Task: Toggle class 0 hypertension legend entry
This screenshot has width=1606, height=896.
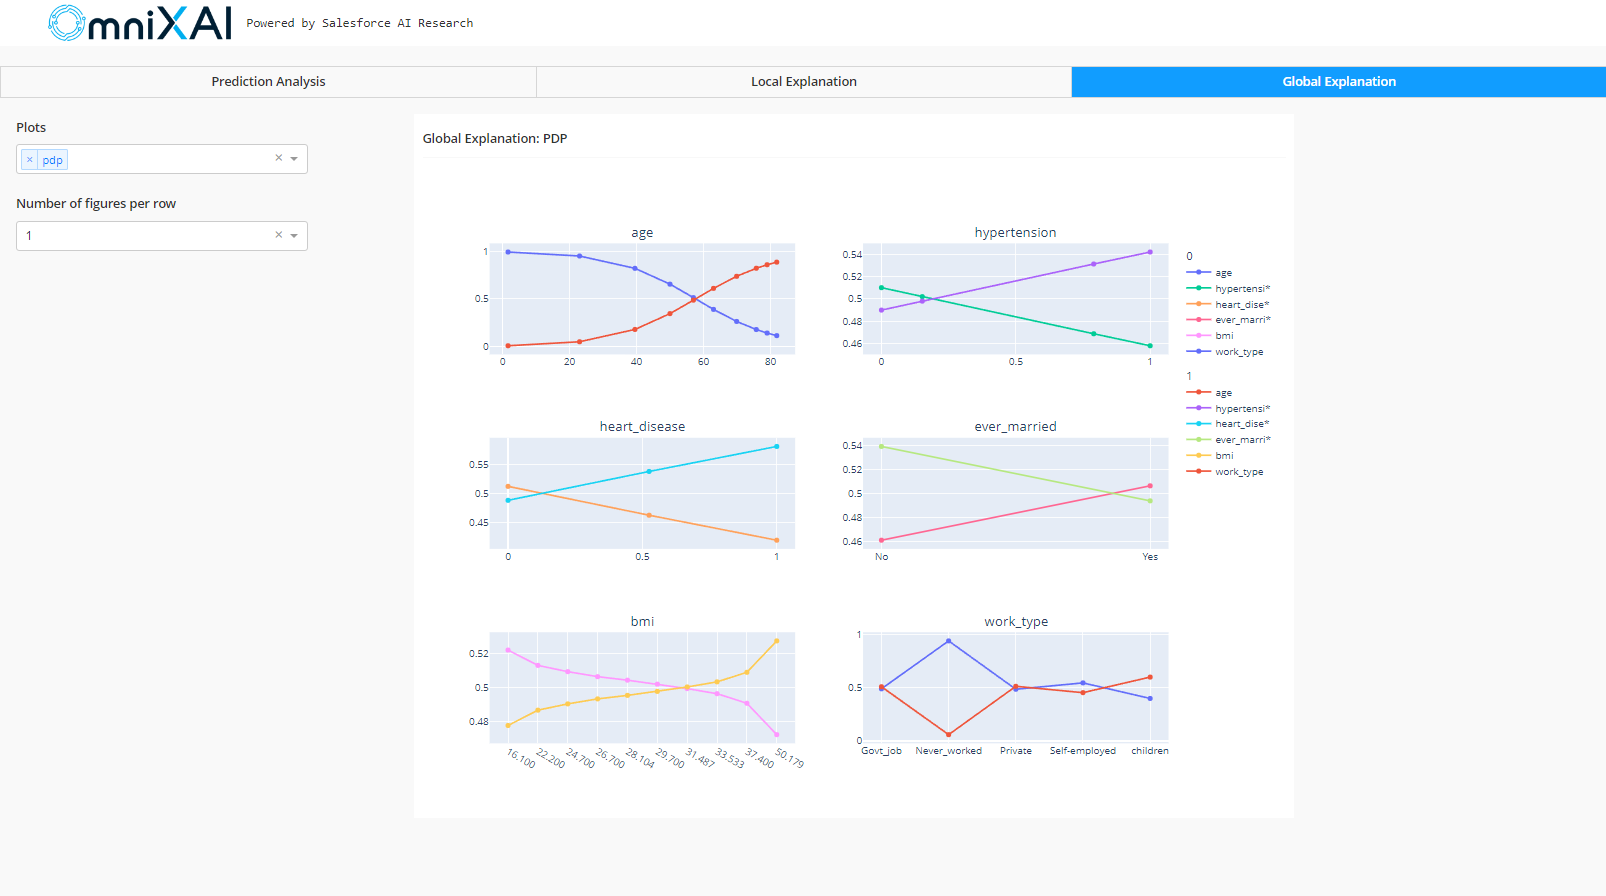Action: [1228, 289]
